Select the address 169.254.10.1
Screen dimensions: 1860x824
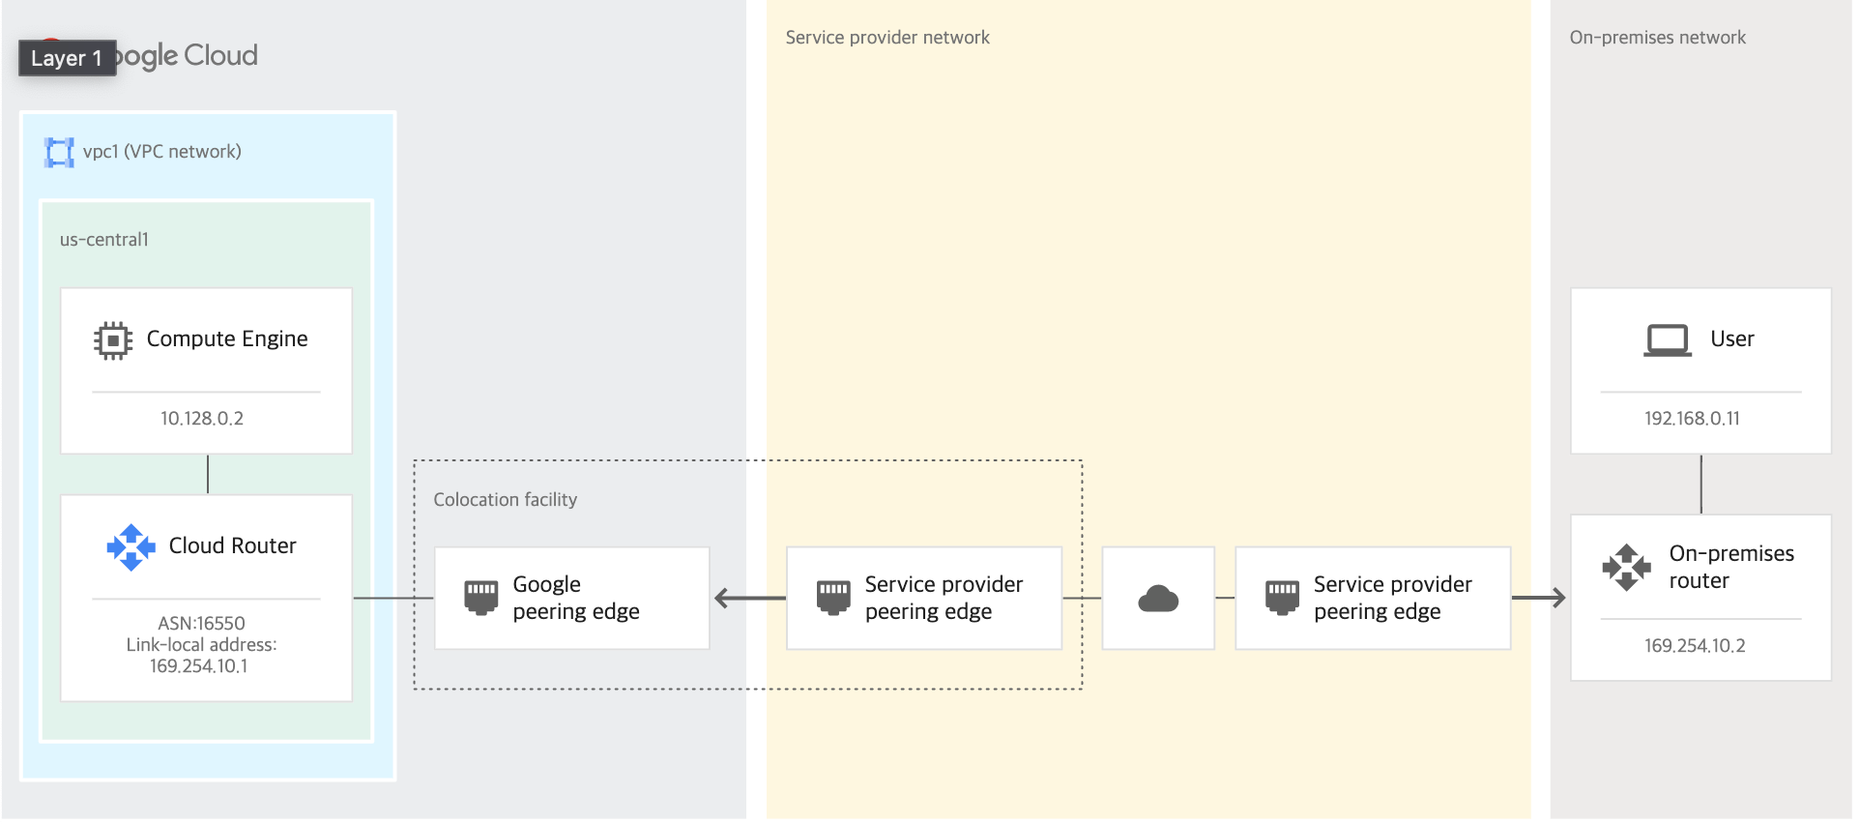(x=199, y=666)
